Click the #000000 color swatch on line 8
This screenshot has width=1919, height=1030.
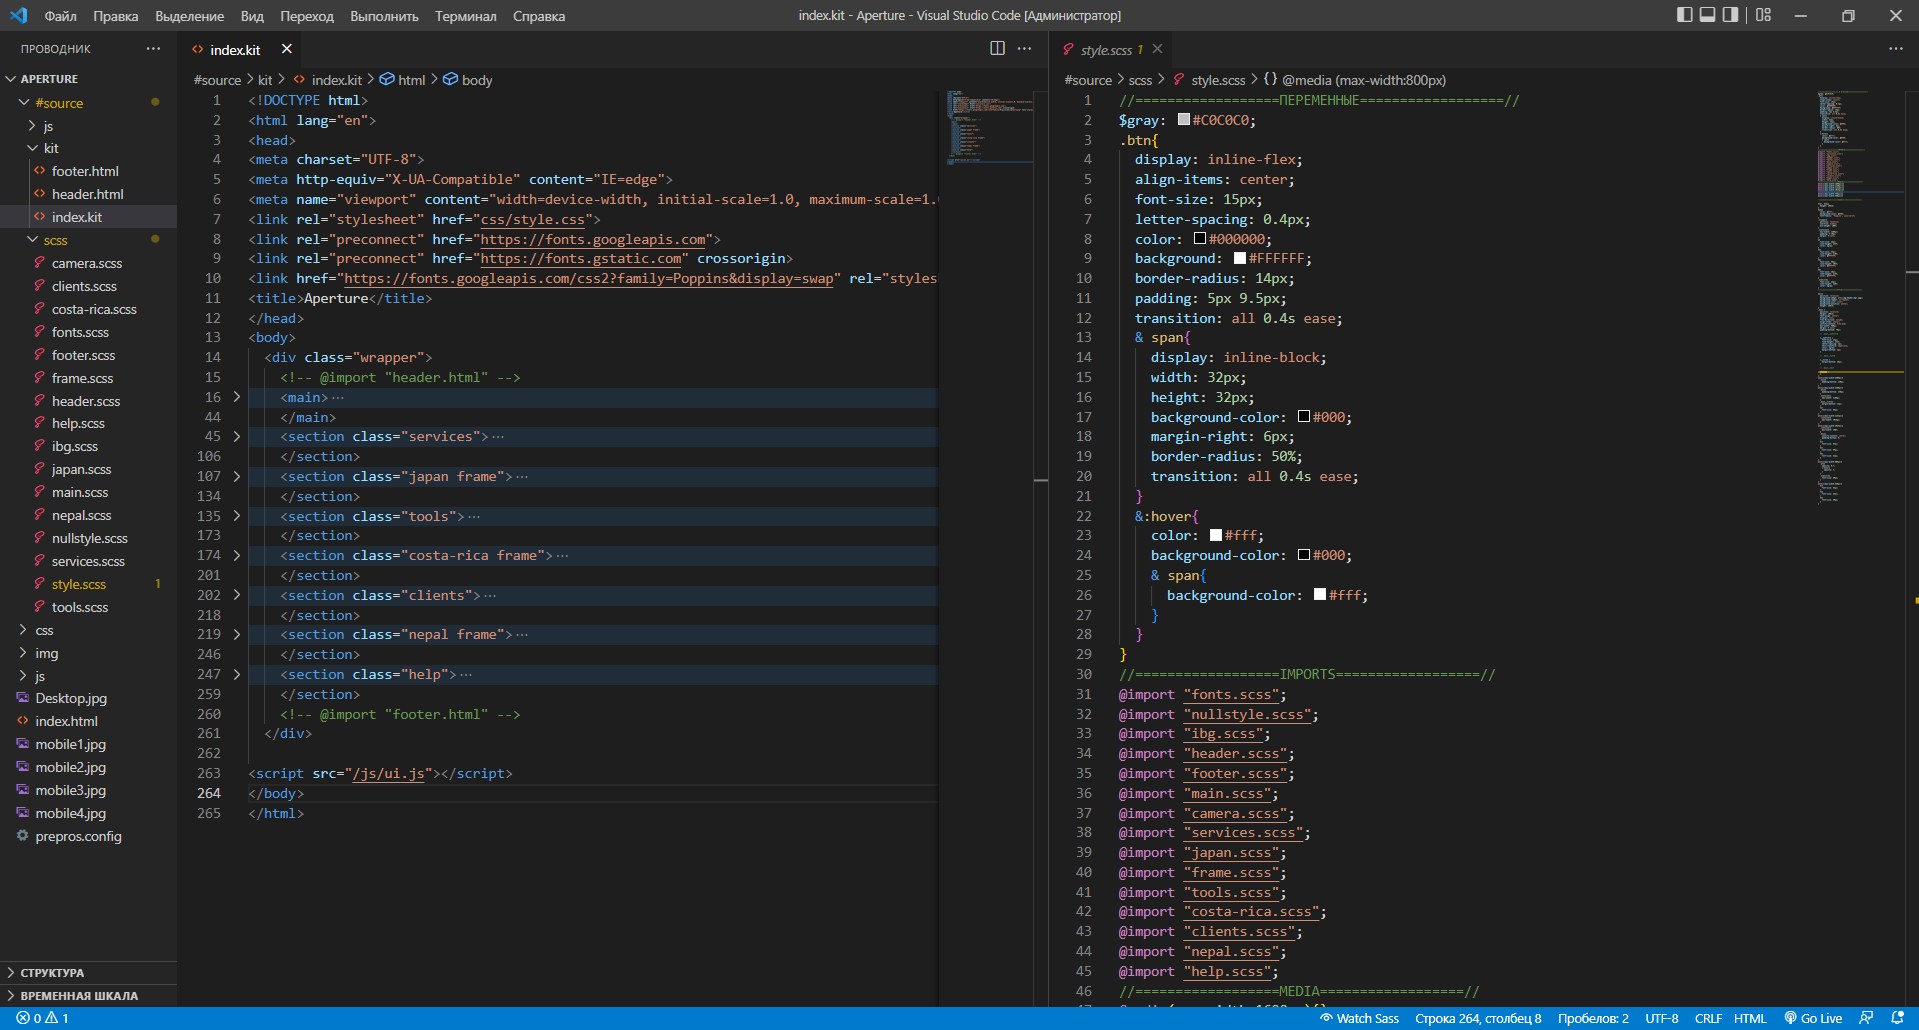(x=1200, y=239)
